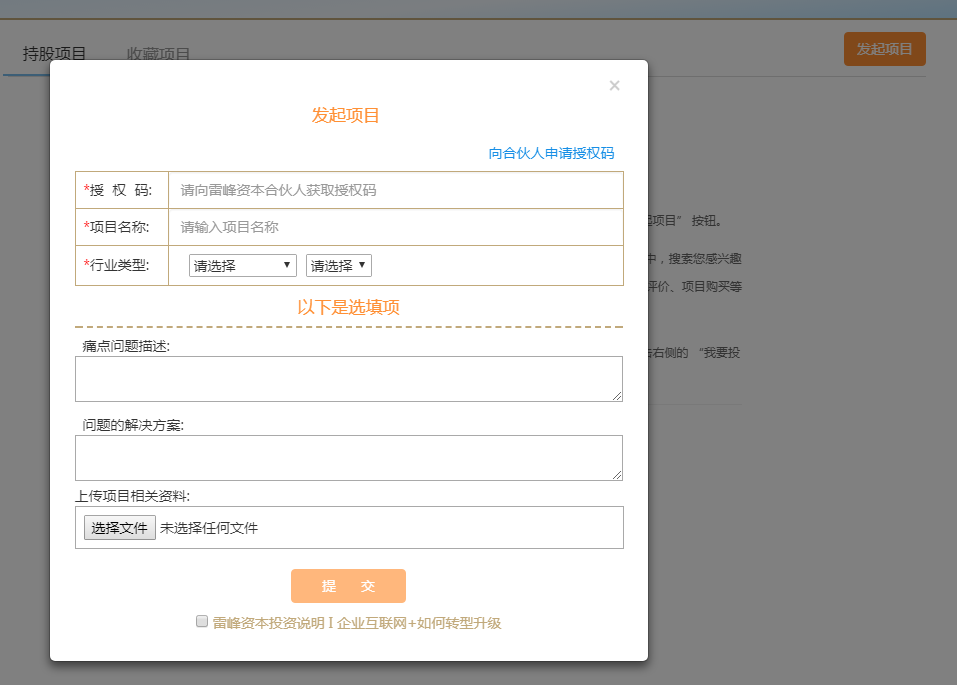Click the 以下是选填项 section heading
Screen dimensions: 957x685
348,307
